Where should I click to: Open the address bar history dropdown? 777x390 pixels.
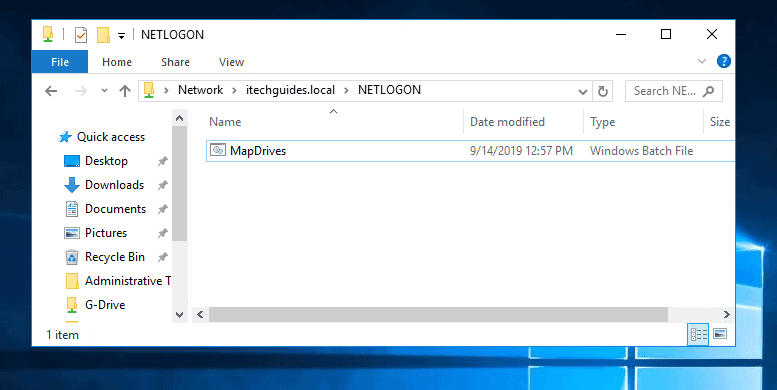point(583,92)
